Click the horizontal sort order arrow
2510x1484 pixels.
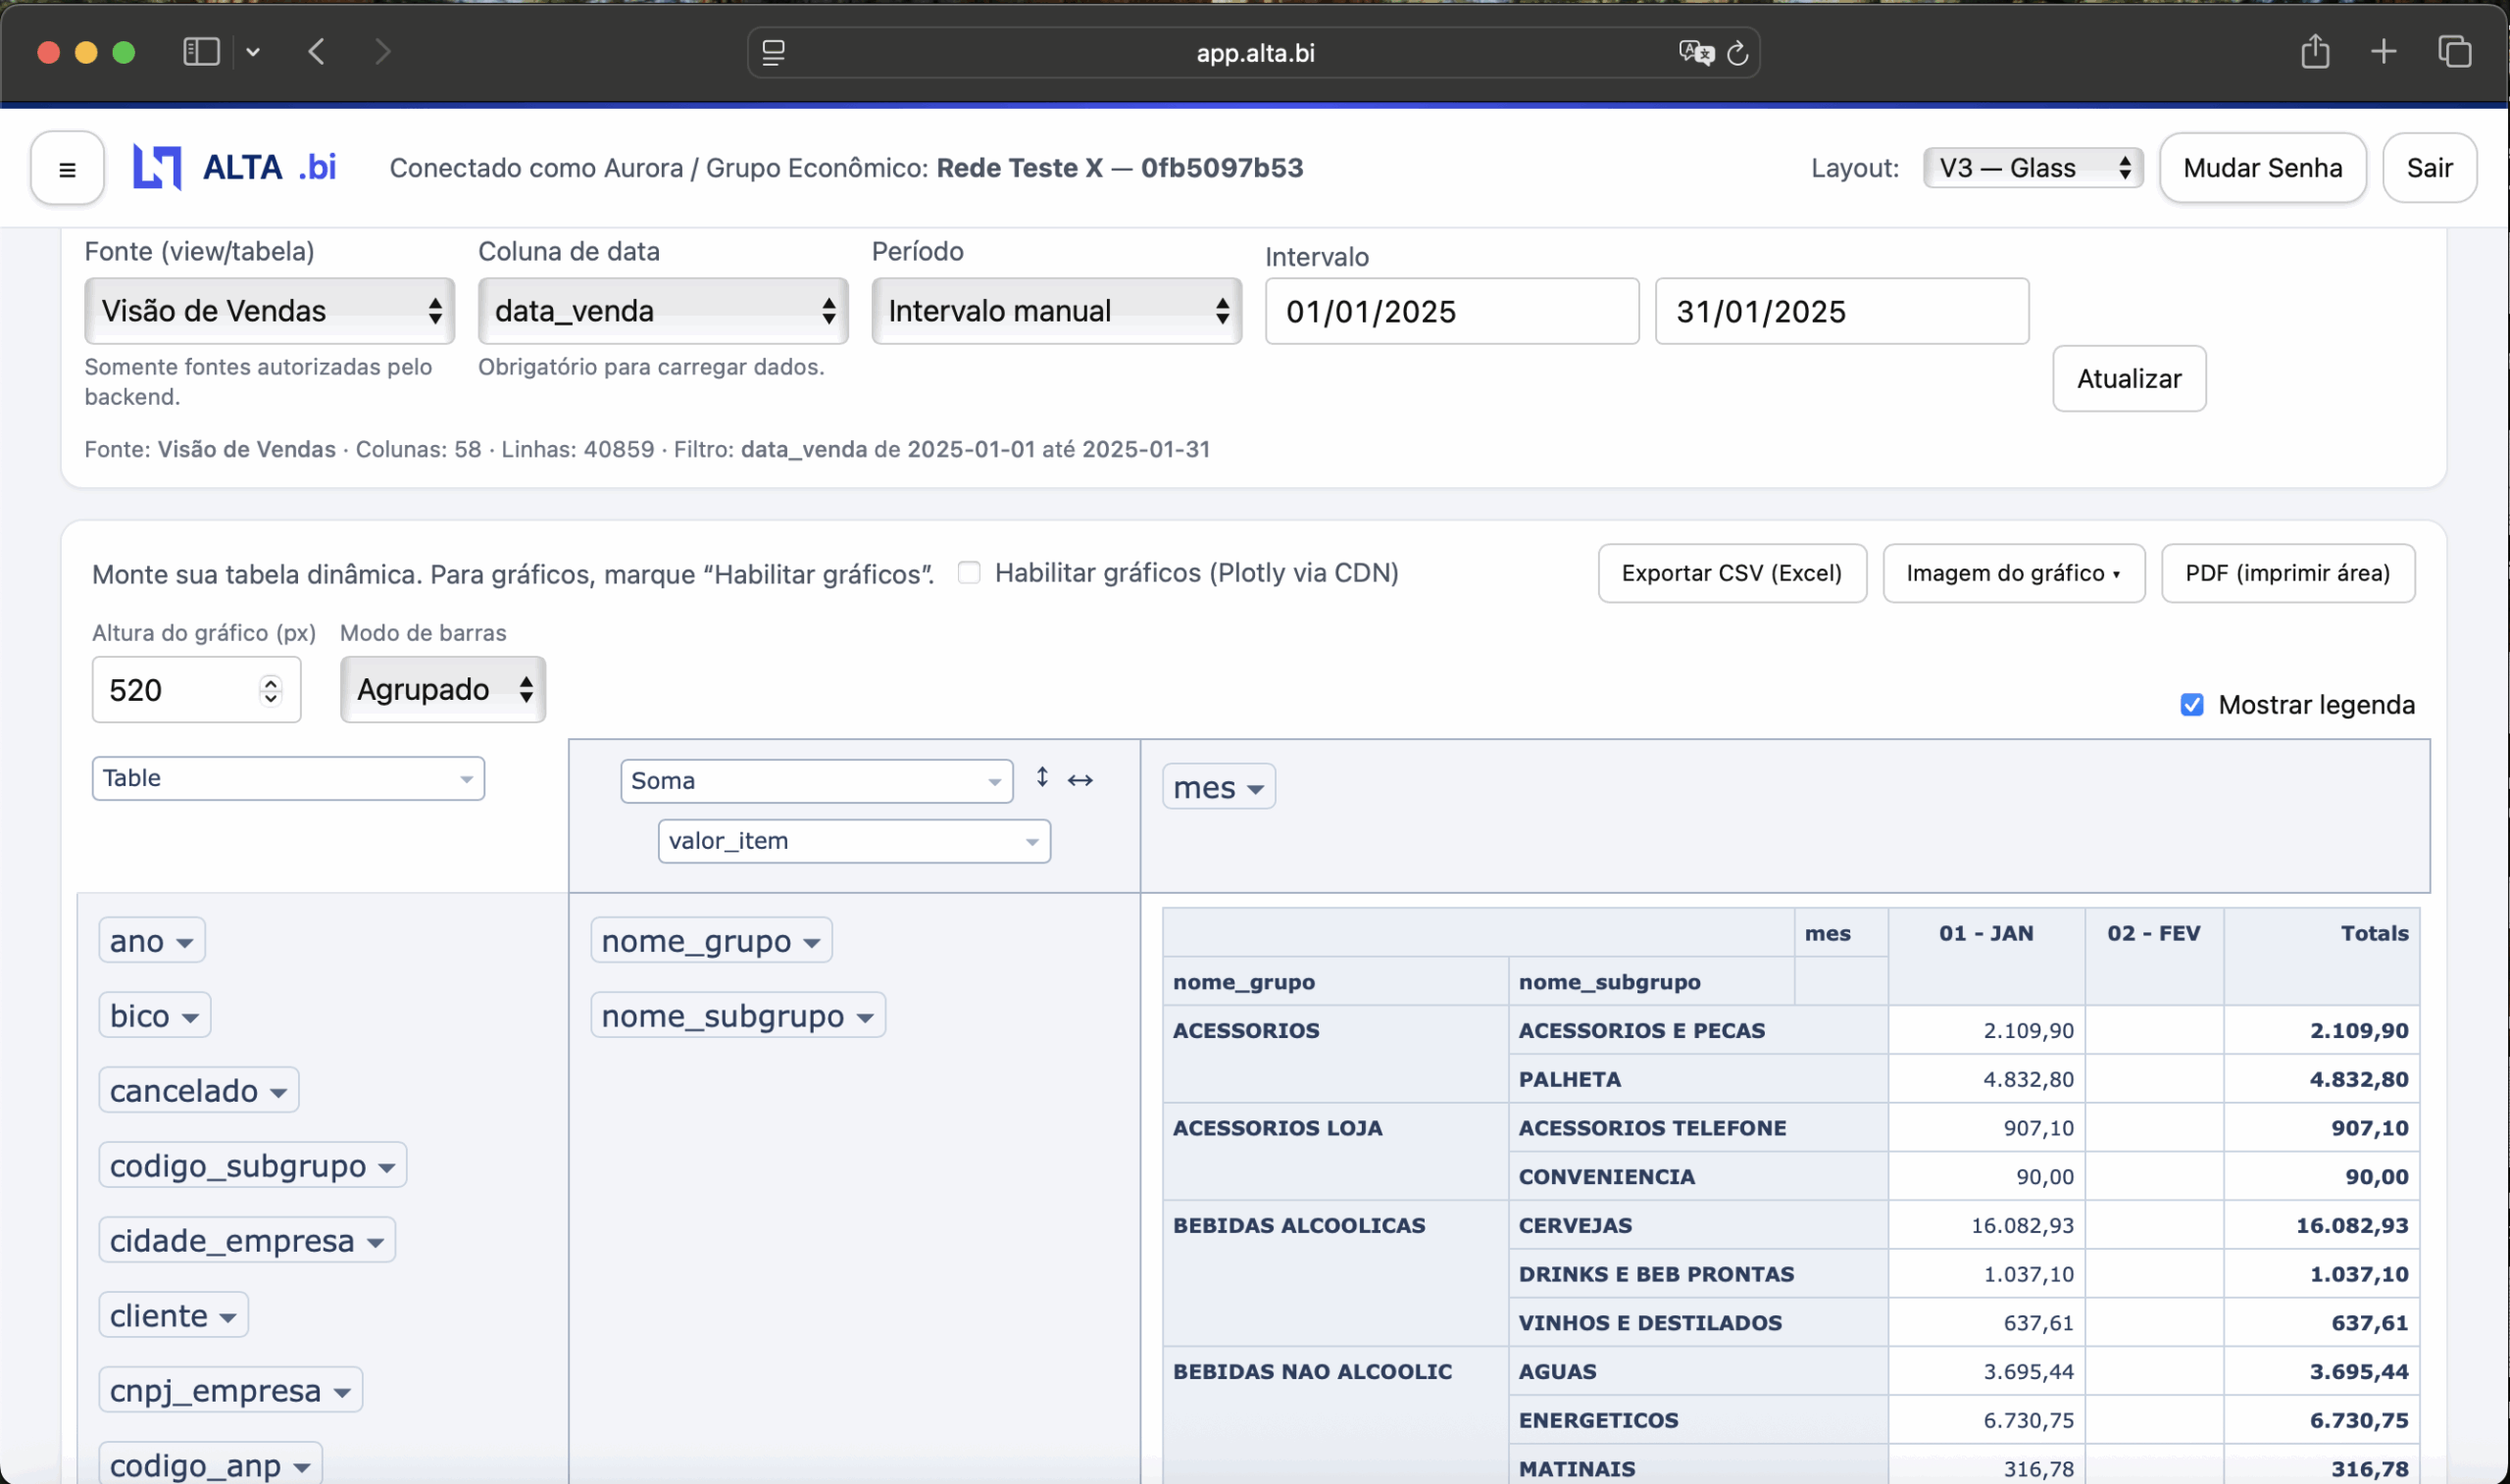[x=1080, y=780]
